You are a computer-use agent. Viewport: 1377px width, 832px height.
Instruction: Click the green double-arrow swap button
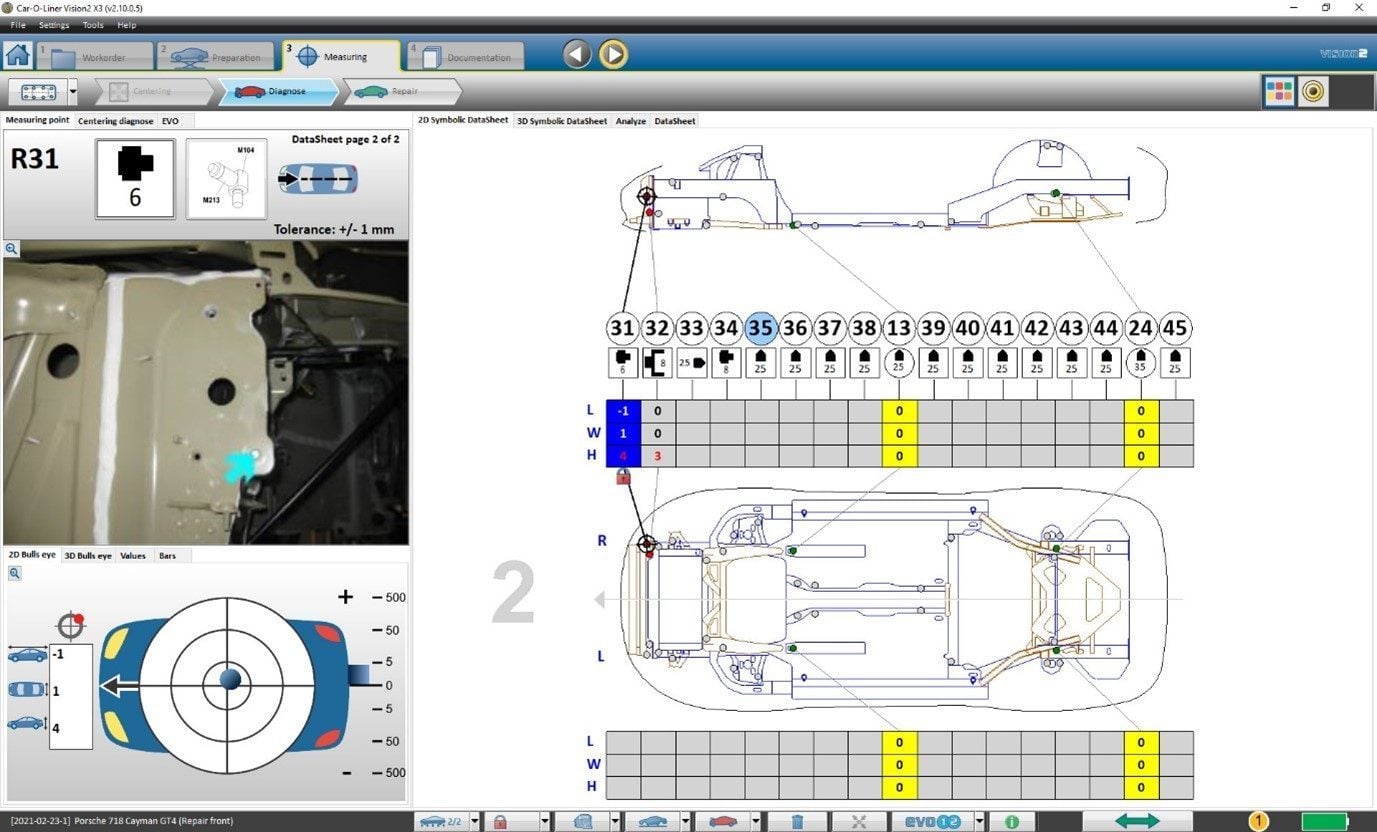point(1137,821)
